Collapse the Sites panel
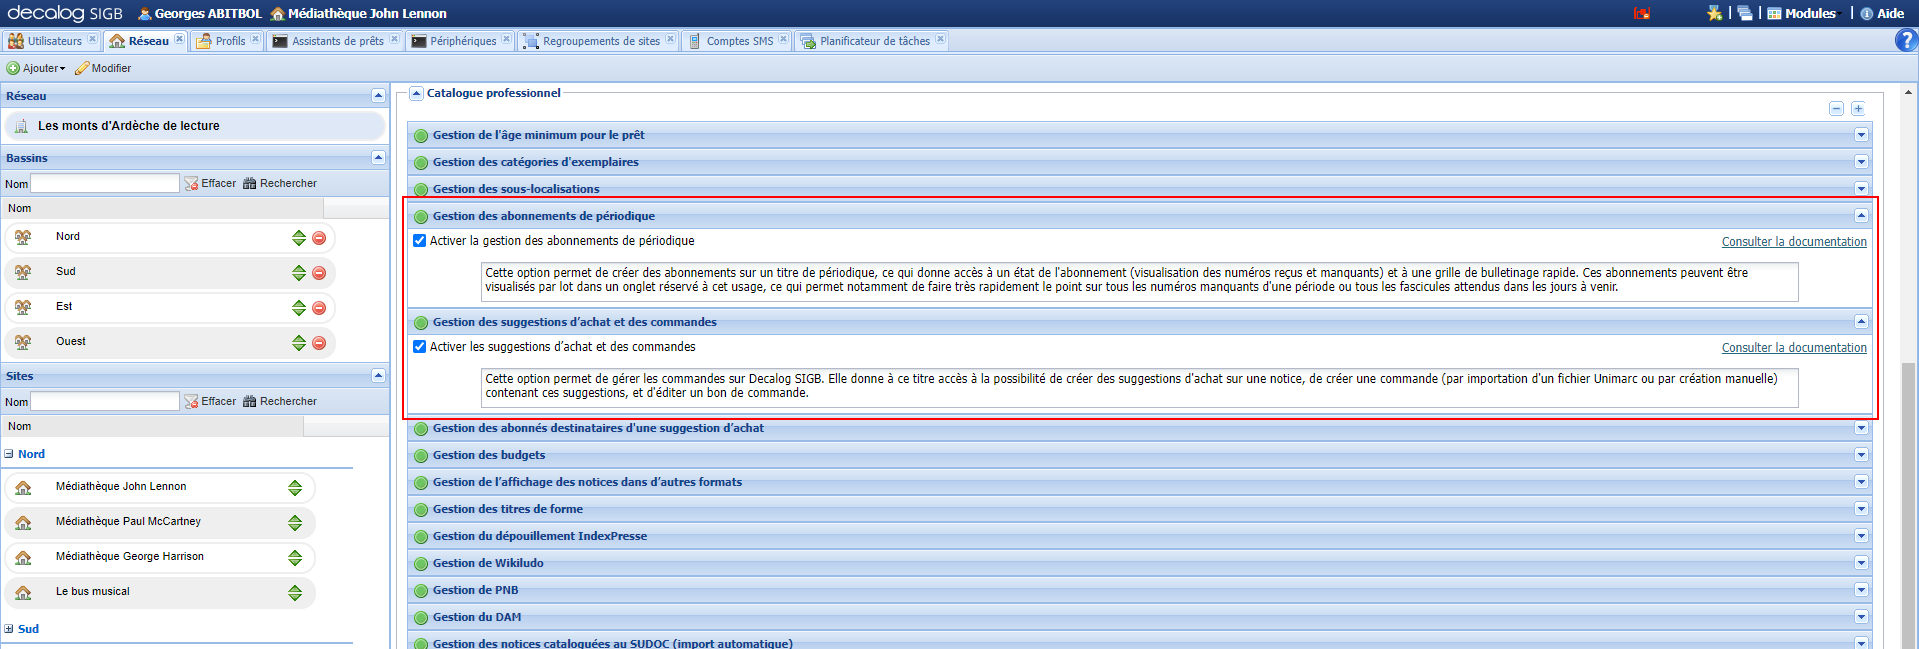Viewport: 1919px width, 649px height. click(x=378, y=375)
